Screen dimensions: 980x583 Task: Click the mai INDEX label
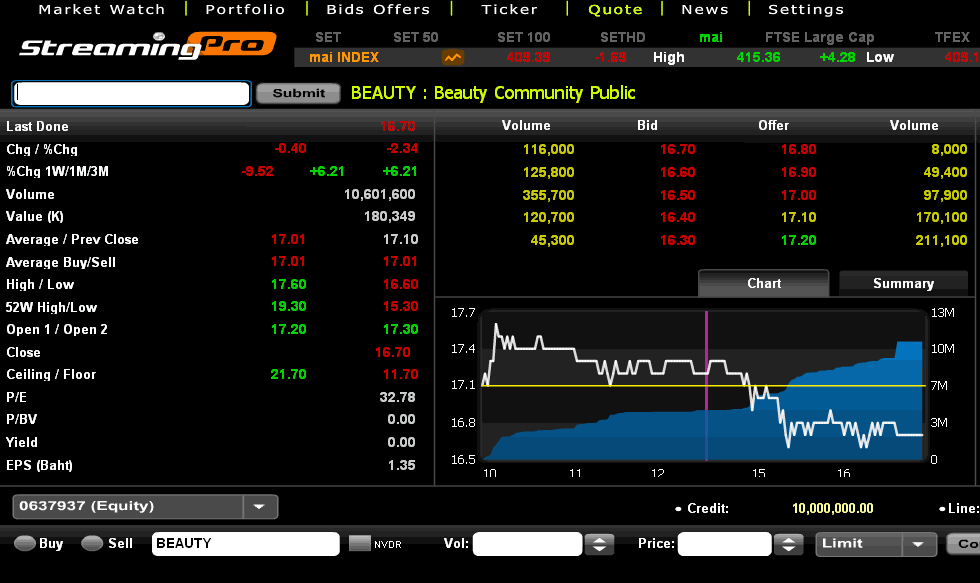[x=344, y=57]
